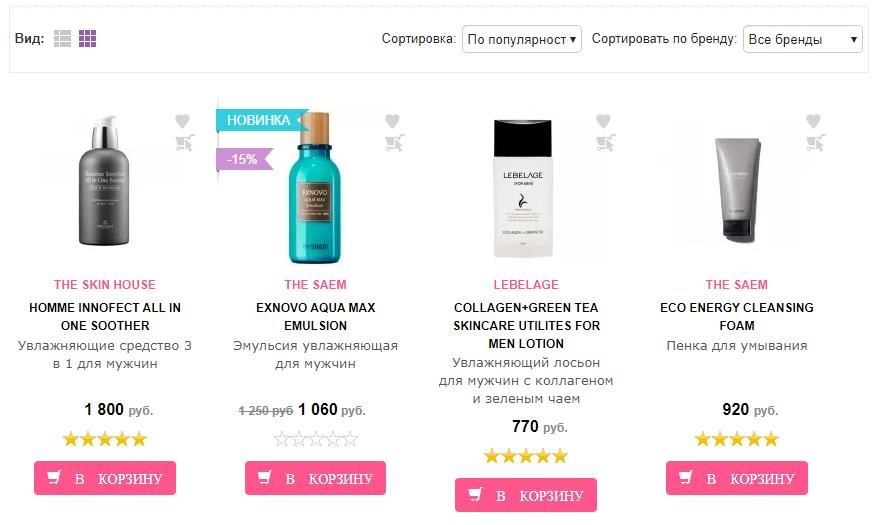The height and width of the screenshot is (525, 891).
Task: Heart the Eco Energy Cleansing Foam
Action: coord(813,121)
